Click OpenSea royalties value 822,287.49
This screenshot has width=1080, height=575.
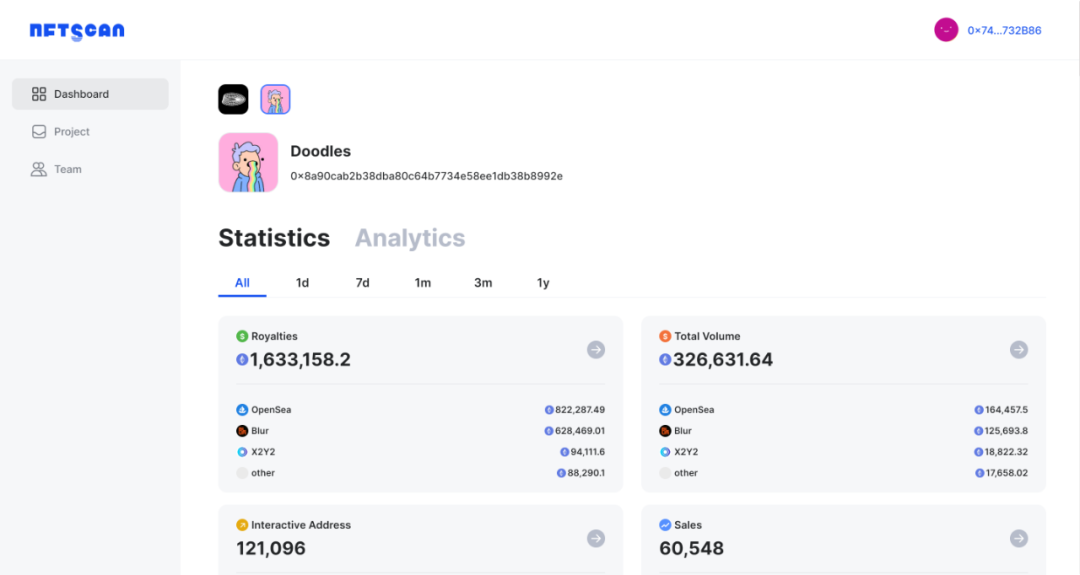pos(580,410)
